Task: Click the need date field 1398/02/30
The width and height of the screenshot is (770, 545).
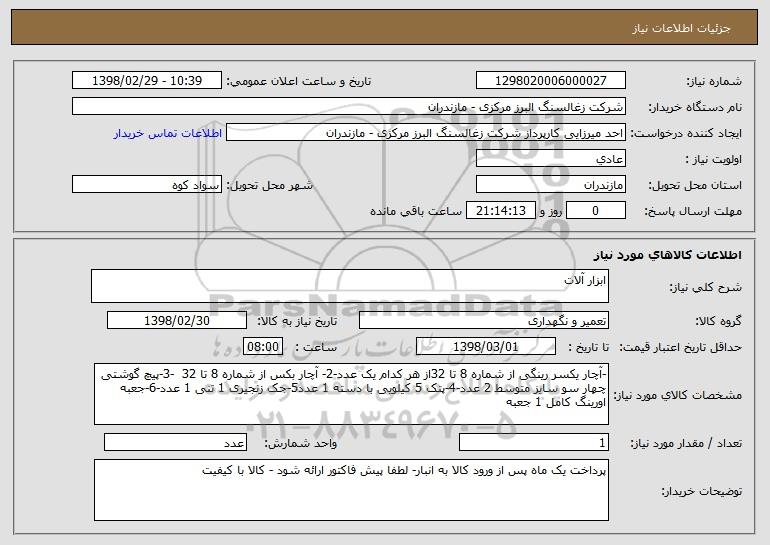Action: click(177, 320)
